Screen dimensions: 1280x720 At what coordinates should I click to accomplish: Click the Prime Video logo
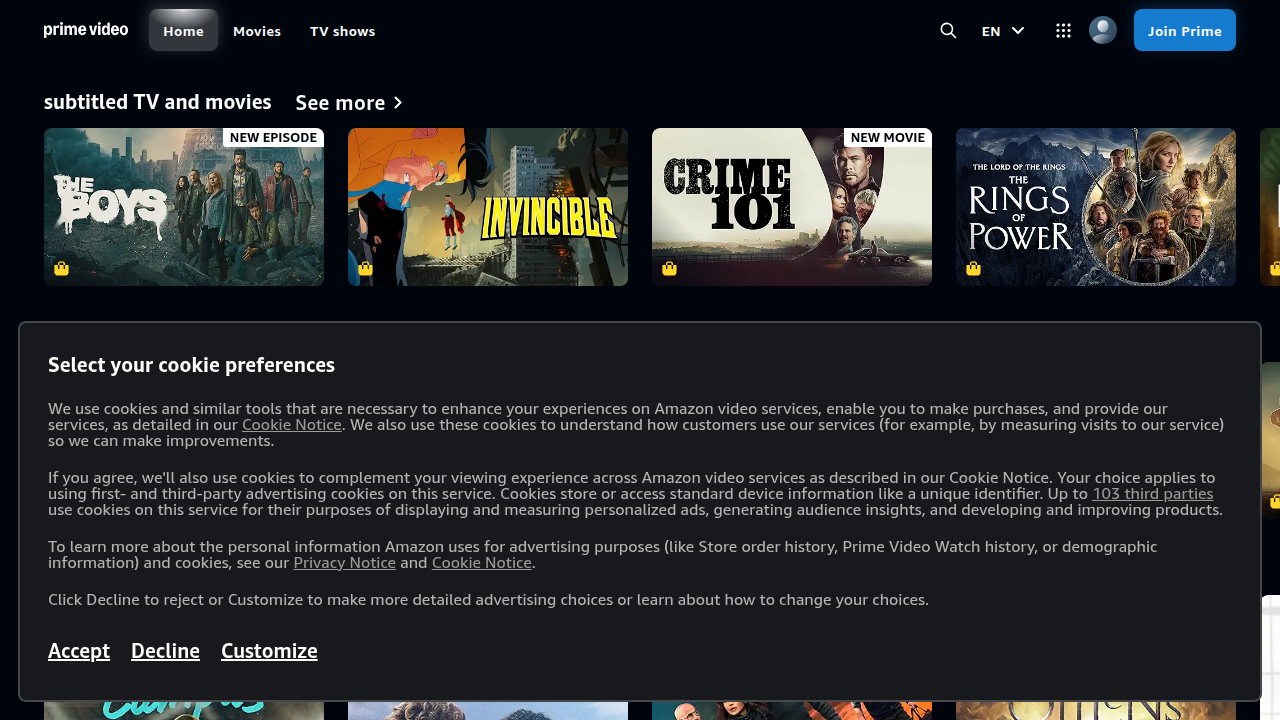click(x=86, y=30)
